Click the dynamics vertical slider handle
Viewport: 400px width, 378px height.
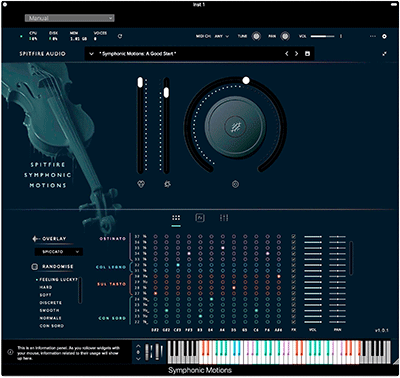point(140,82)
